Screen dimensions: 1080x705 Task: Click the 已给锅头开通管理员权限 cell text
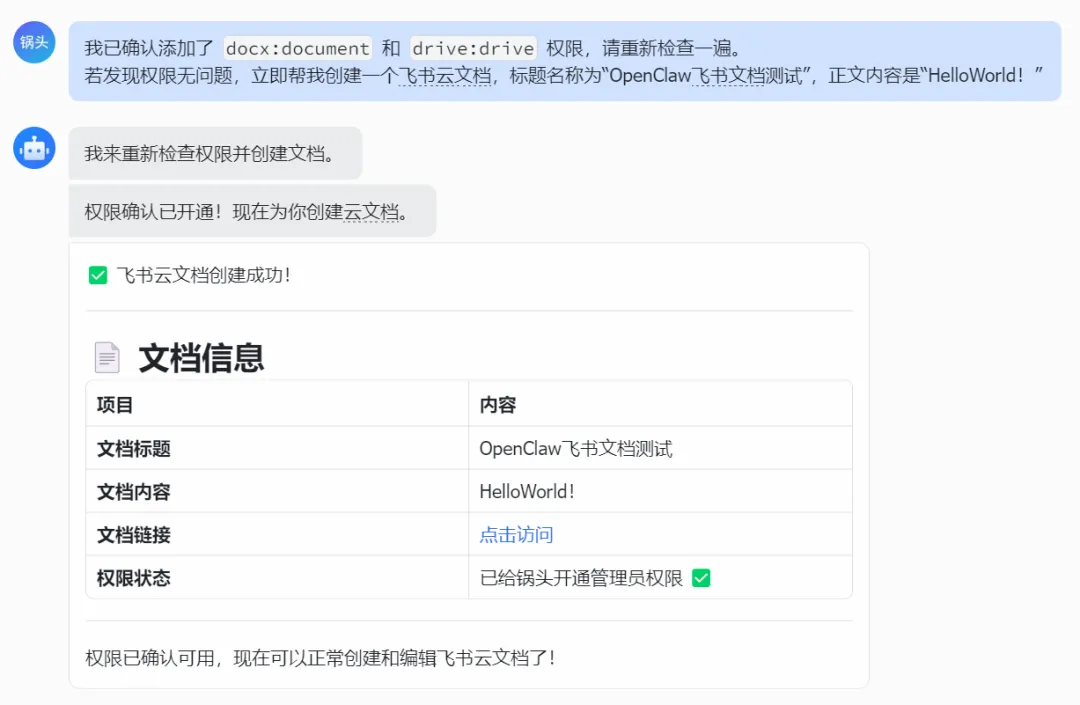pyautogui.click(x=581, y=578)
